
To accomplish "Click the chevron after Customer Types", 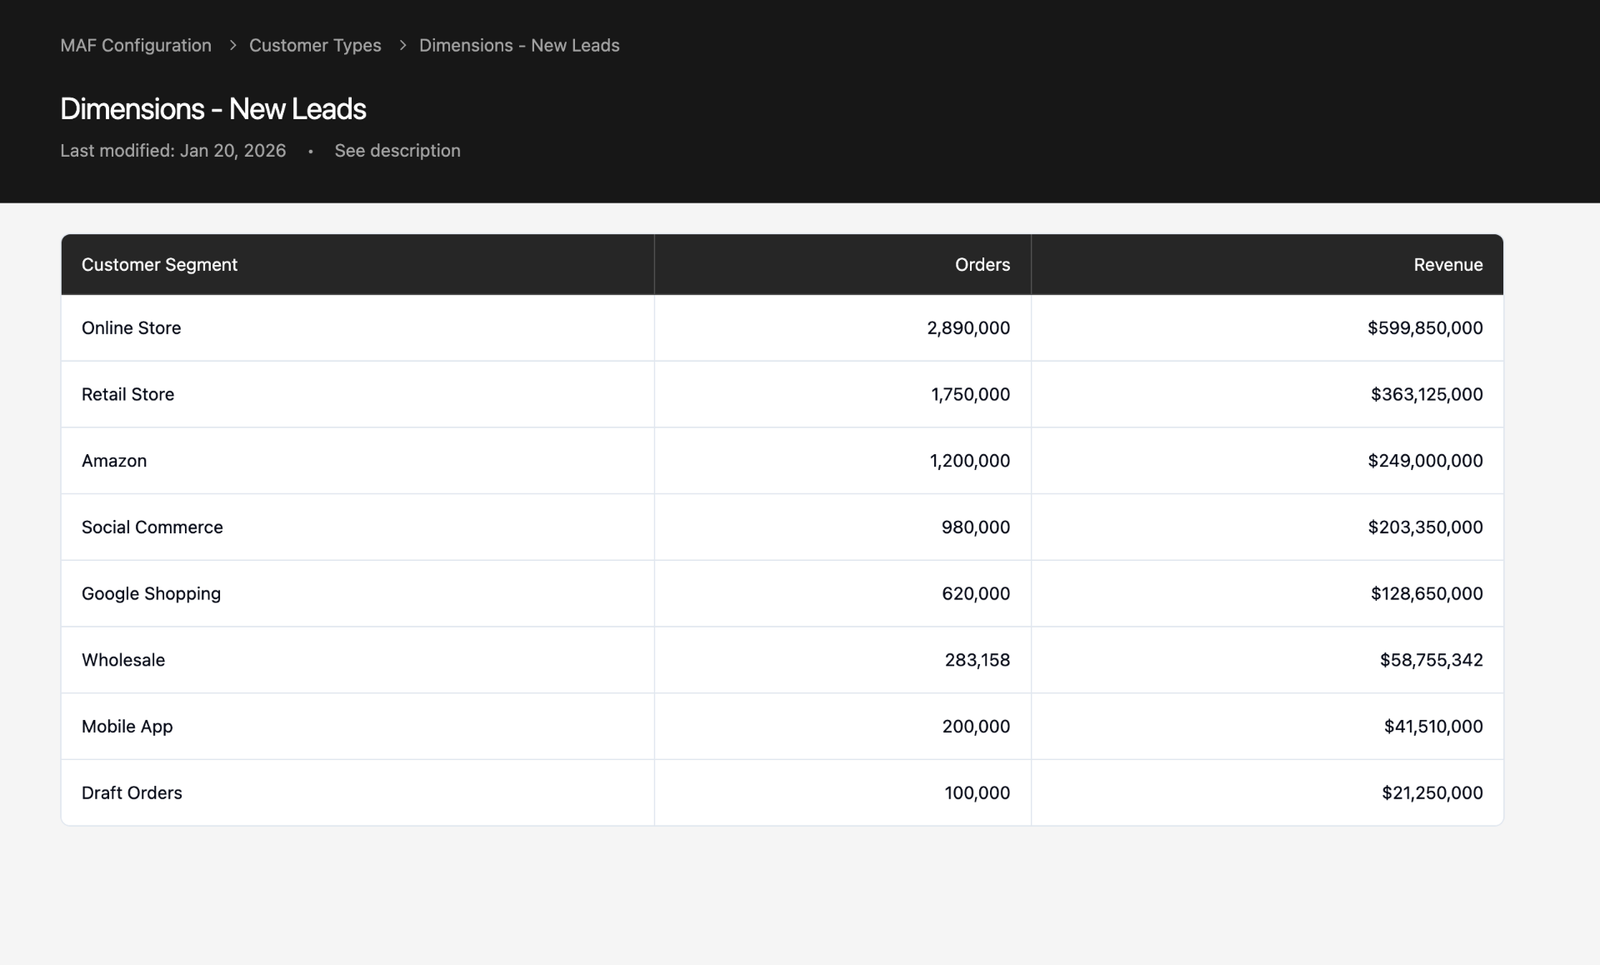I will point(402,45).
